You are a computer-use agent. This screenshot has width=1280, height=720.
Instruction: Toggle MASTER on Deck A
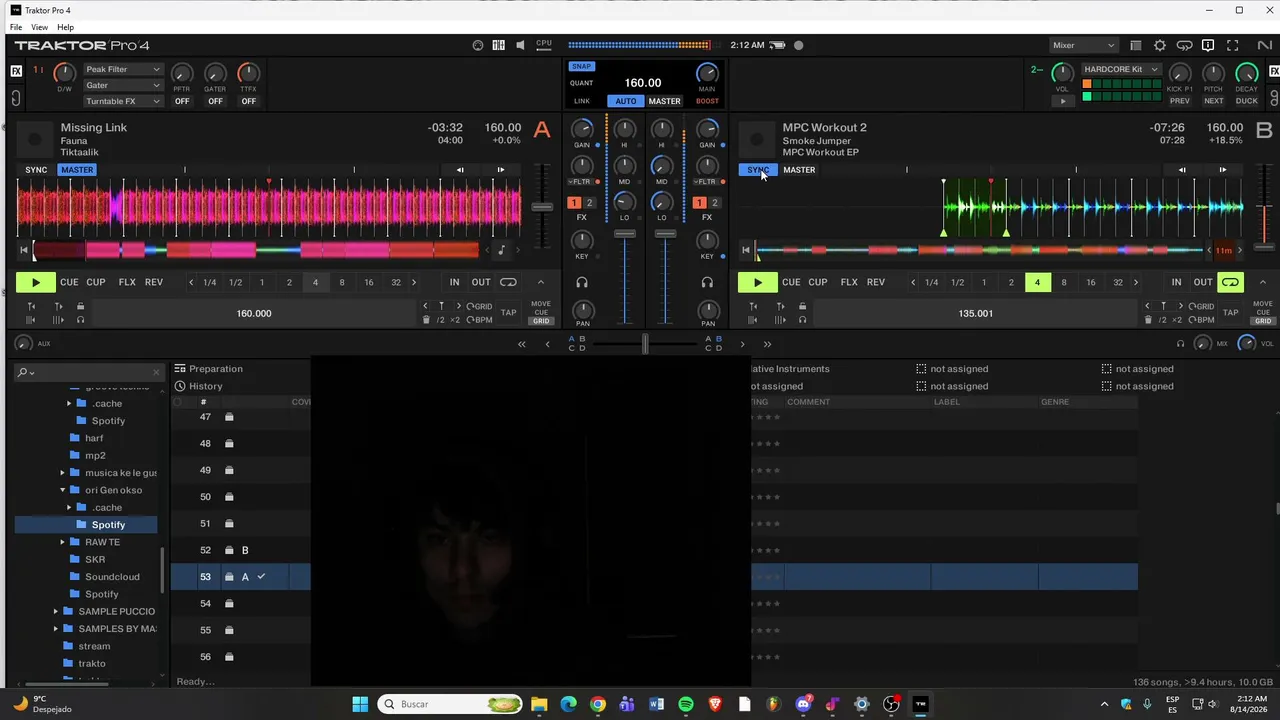[x=77, y=170]
